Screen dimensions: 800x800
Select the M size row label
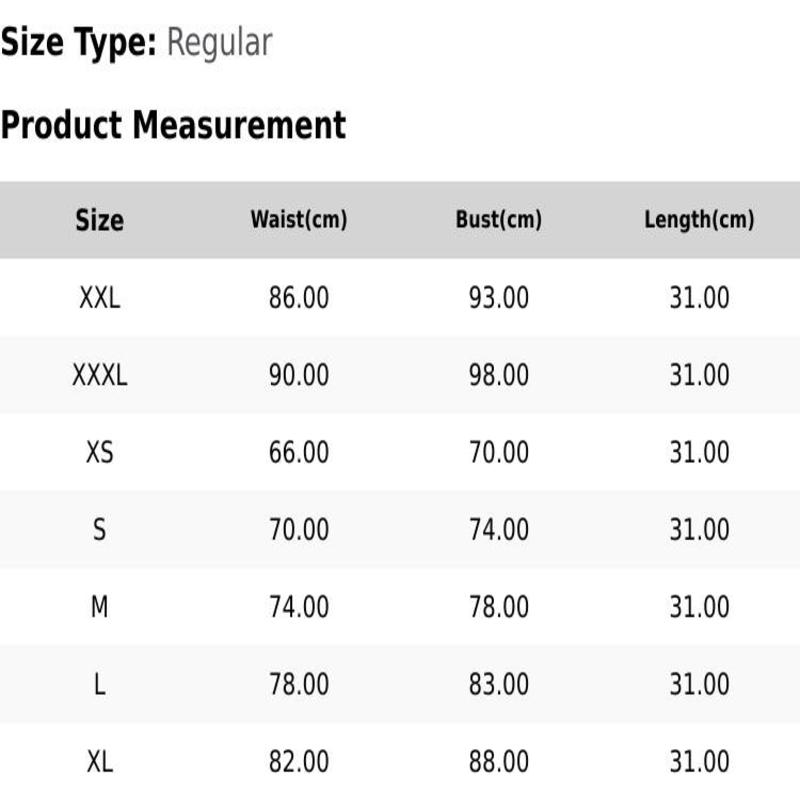(99, 607)
